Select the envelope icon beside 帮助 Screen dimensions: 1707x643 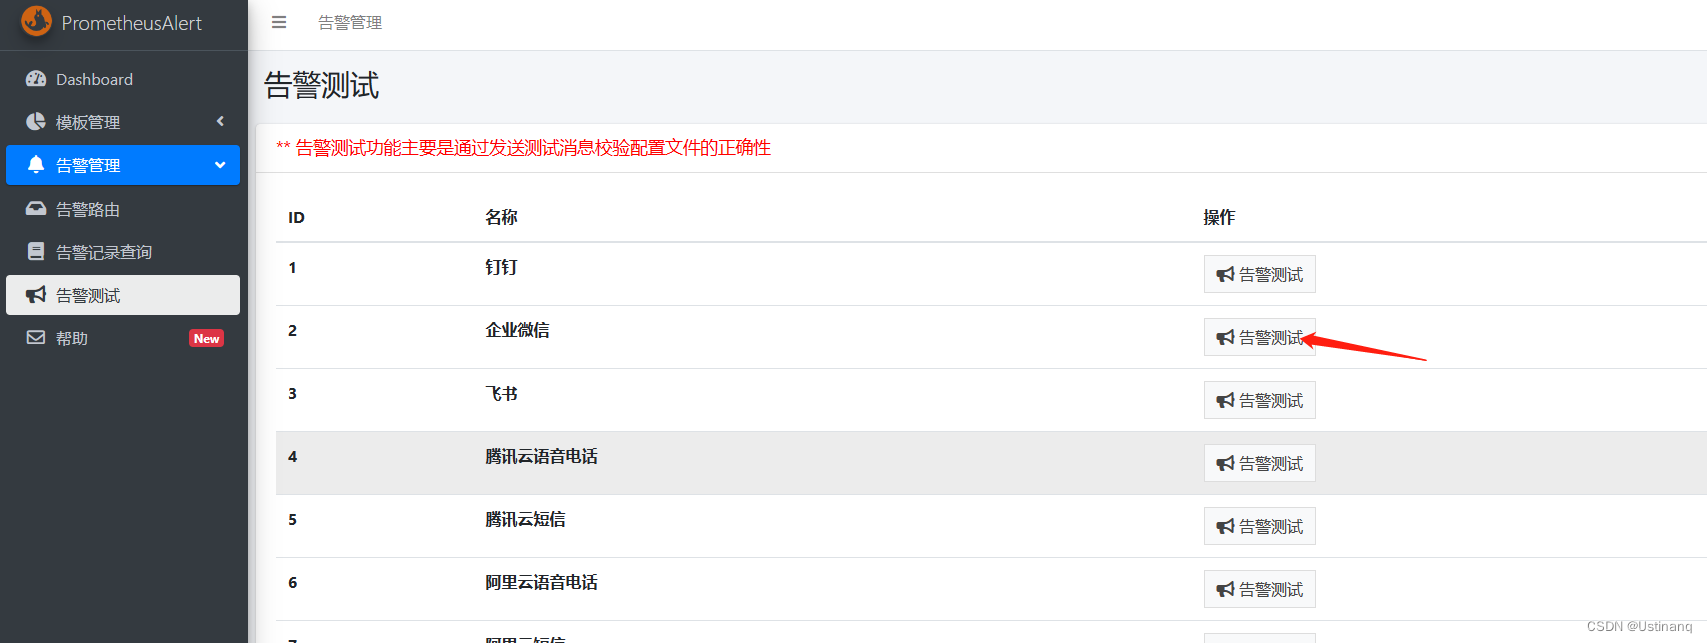tap(36, 337)
